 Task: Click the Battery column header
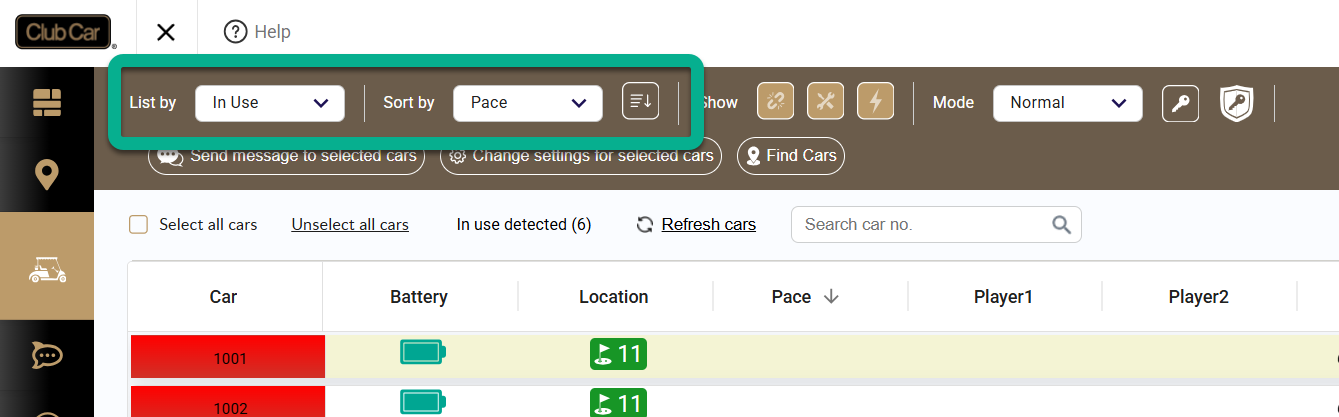coord(419,297)
